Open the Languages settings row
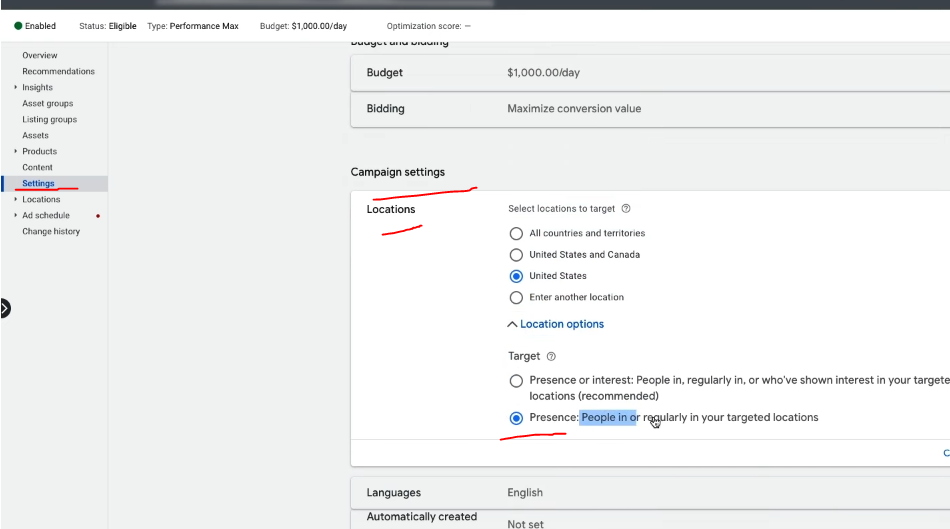 point(648,493)
